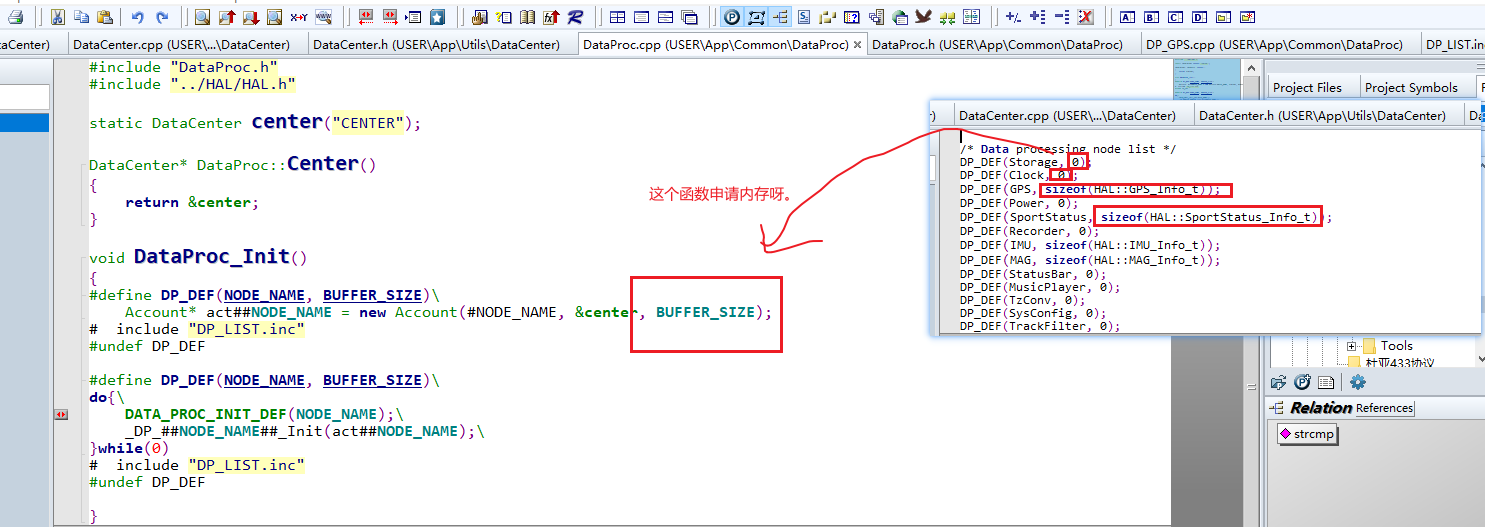This screenshot has height=527, width=1485.
Task: Click the www web search icon
Action: pos(323,17)
